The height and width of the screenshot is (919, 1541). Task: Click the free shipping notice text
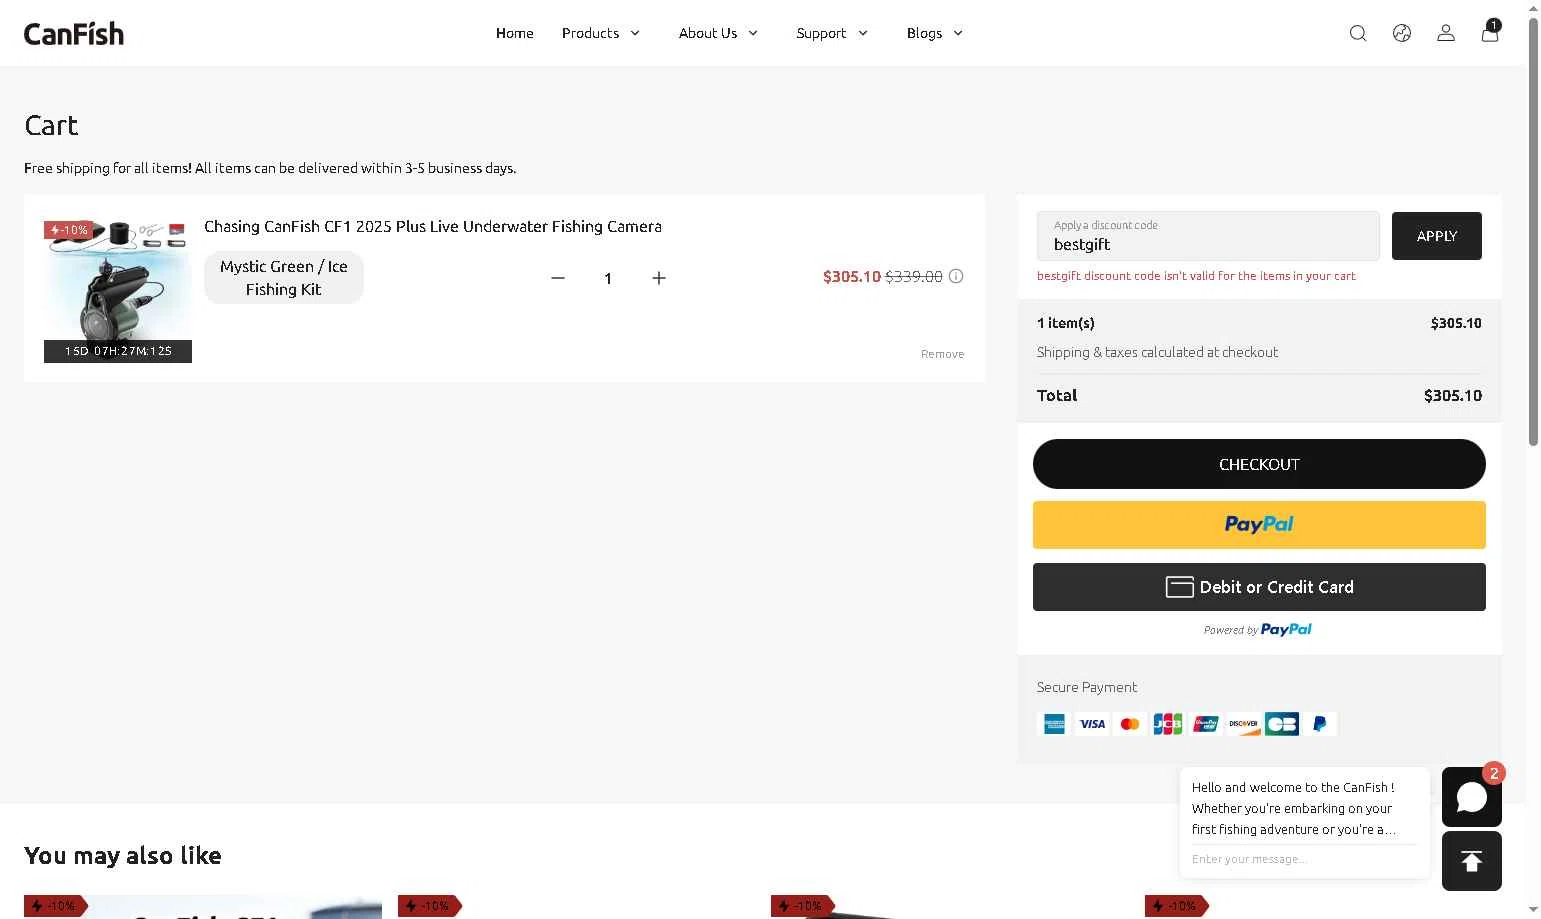(x=270, y=168)
